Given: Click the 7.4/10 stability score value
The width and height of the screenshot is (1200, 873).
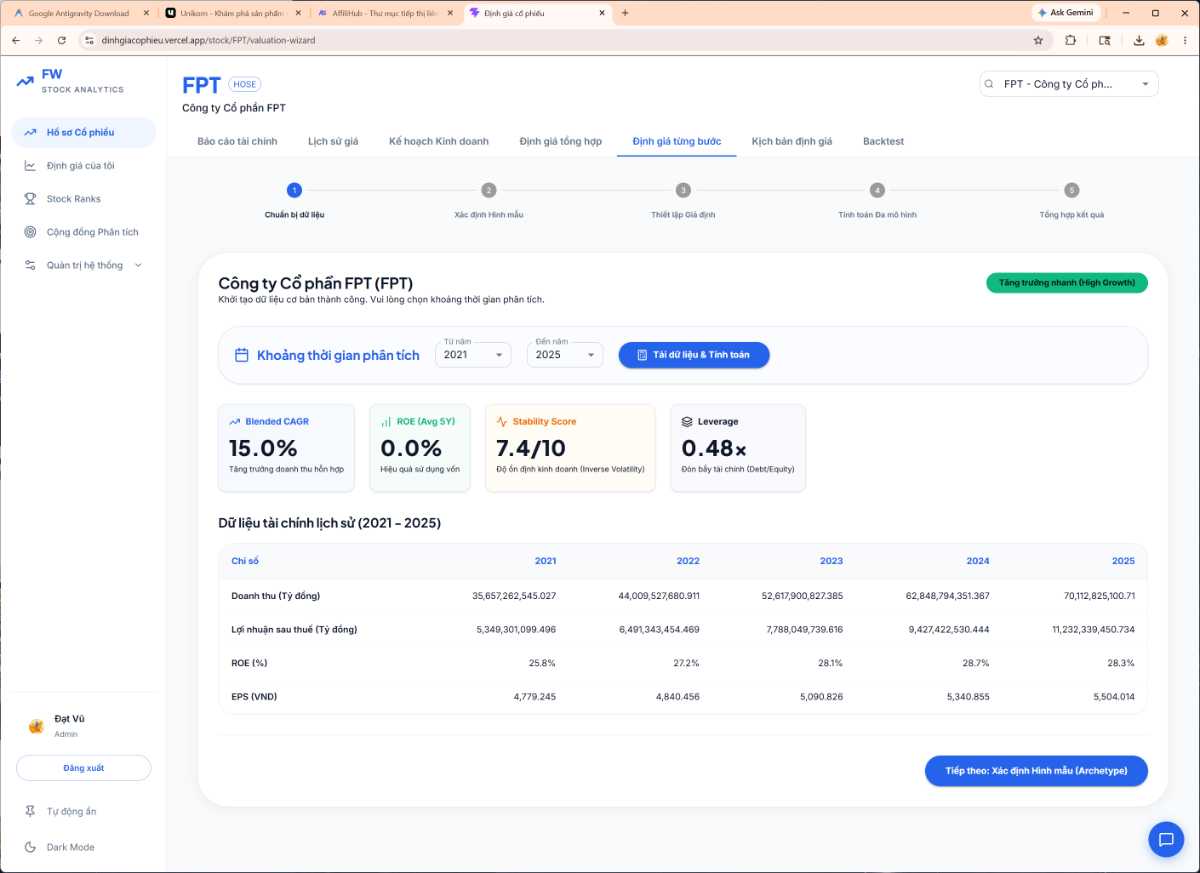Looking at the screenshot, I should [x=531, y=447].
